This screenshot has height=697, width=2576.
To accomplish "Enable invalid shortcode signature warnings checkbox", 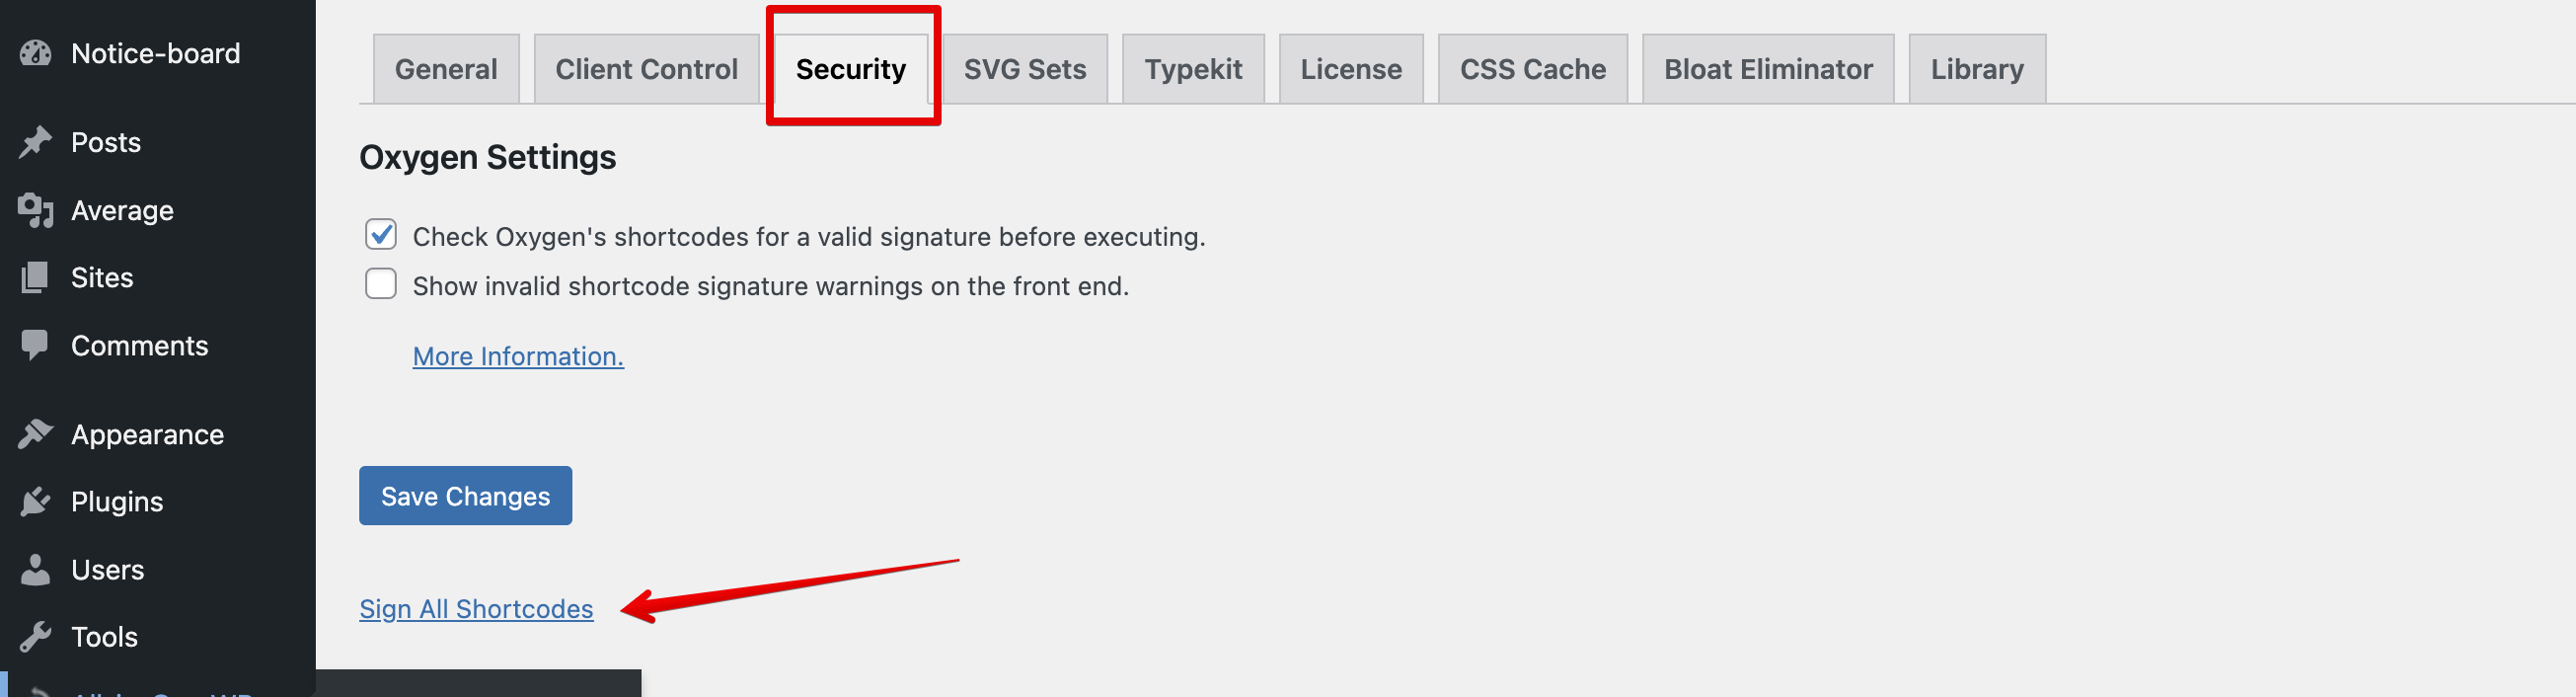I will coord(381,285).
